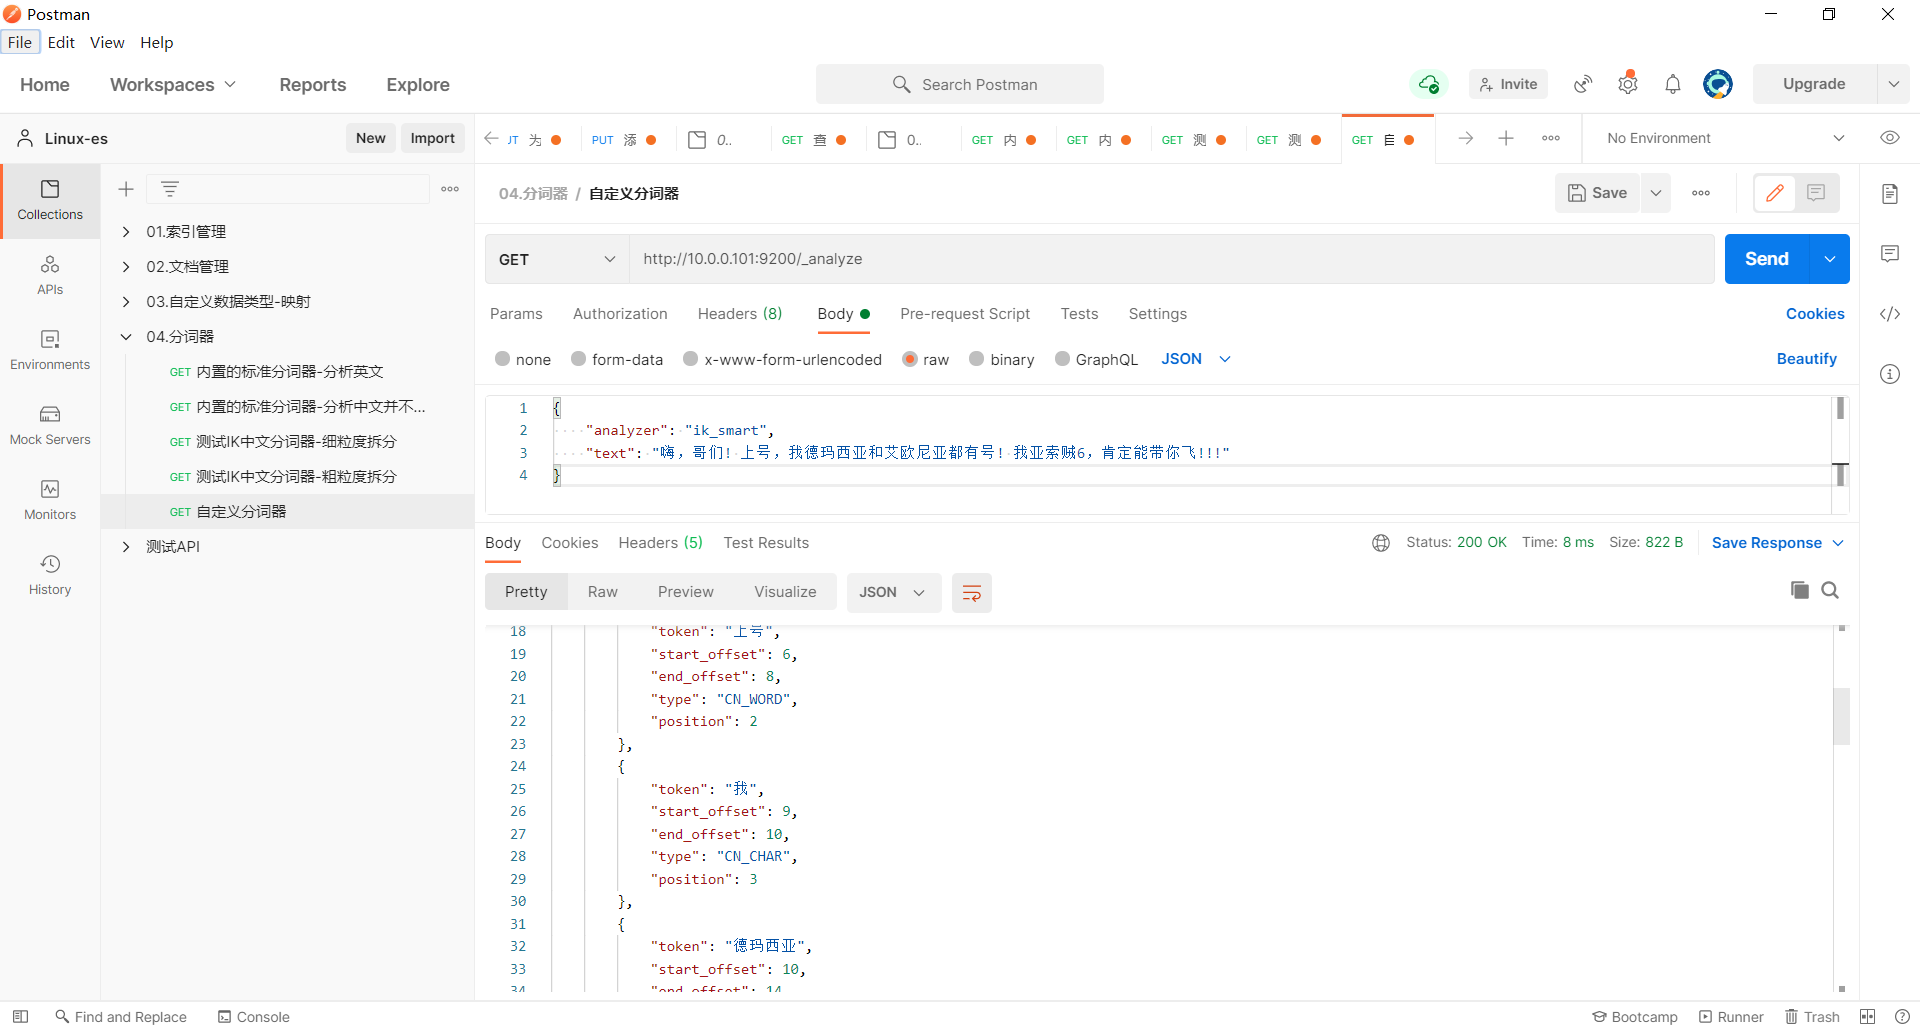Beautify the request body
Screen dimensions: 1920x1030
tap(1807, 359)
